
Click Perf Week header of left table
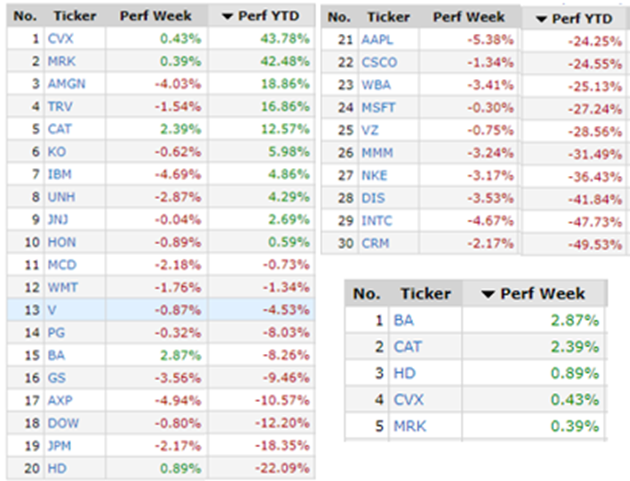[x=156, y=16]
